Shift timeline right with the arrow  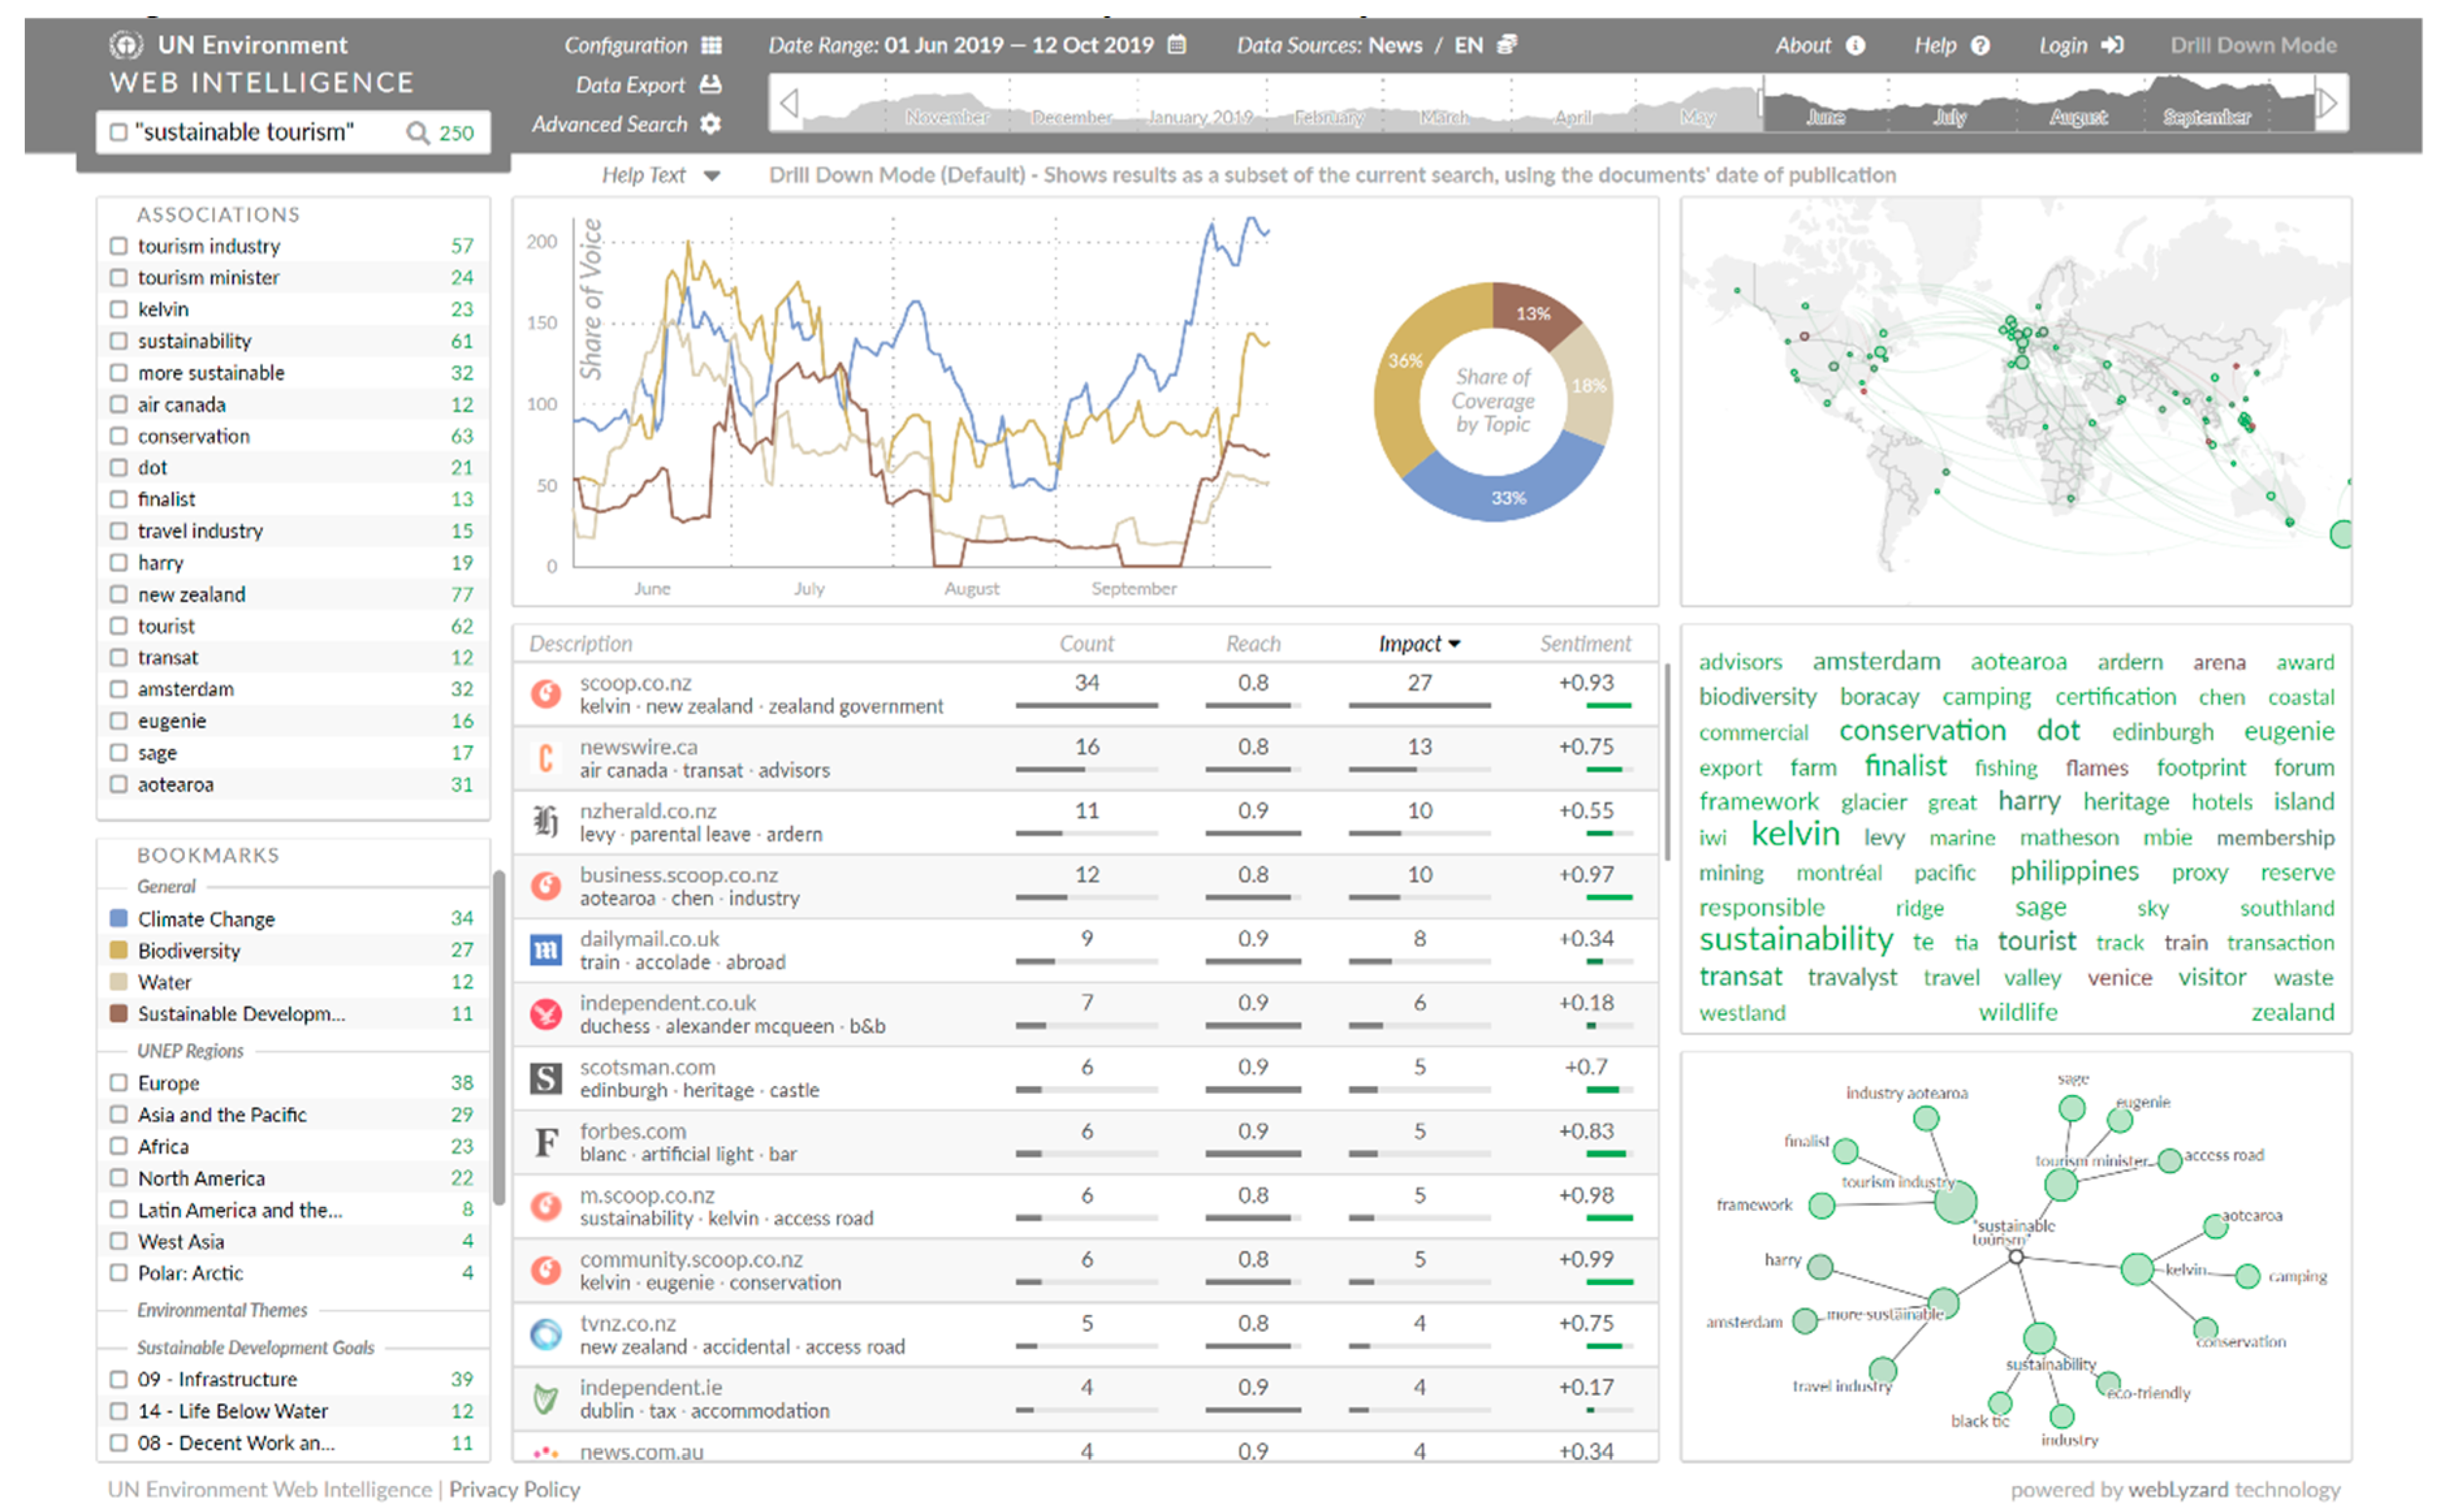(x=2327, y=103)
